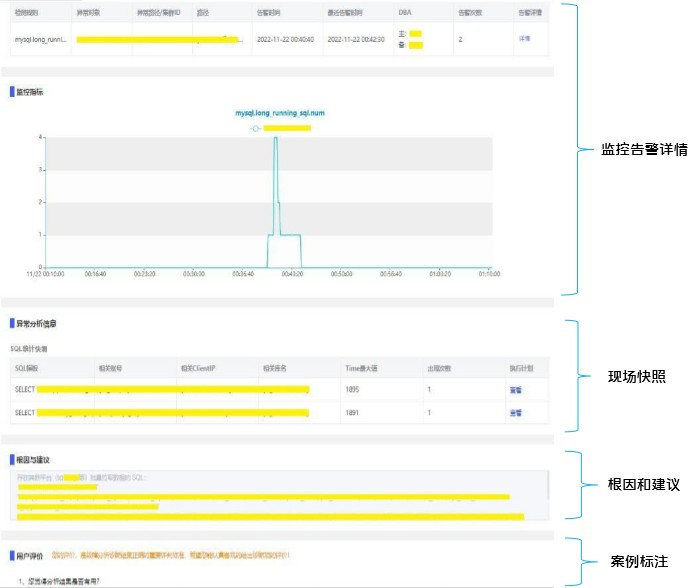Click the 告警时间 column header
The image size is (688, 588).
[273, 13]
